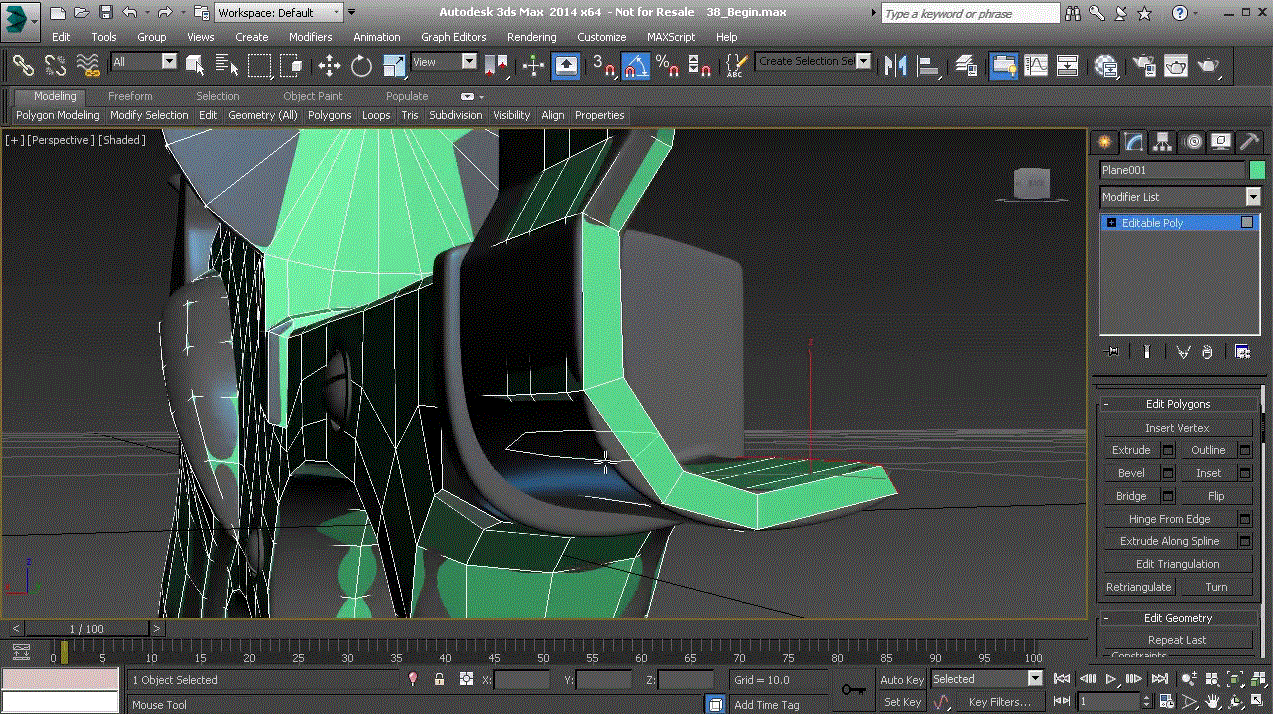Click the Undo arrow icon
The height and width of the screenshot is (714, 1273).
click(129, 13)
